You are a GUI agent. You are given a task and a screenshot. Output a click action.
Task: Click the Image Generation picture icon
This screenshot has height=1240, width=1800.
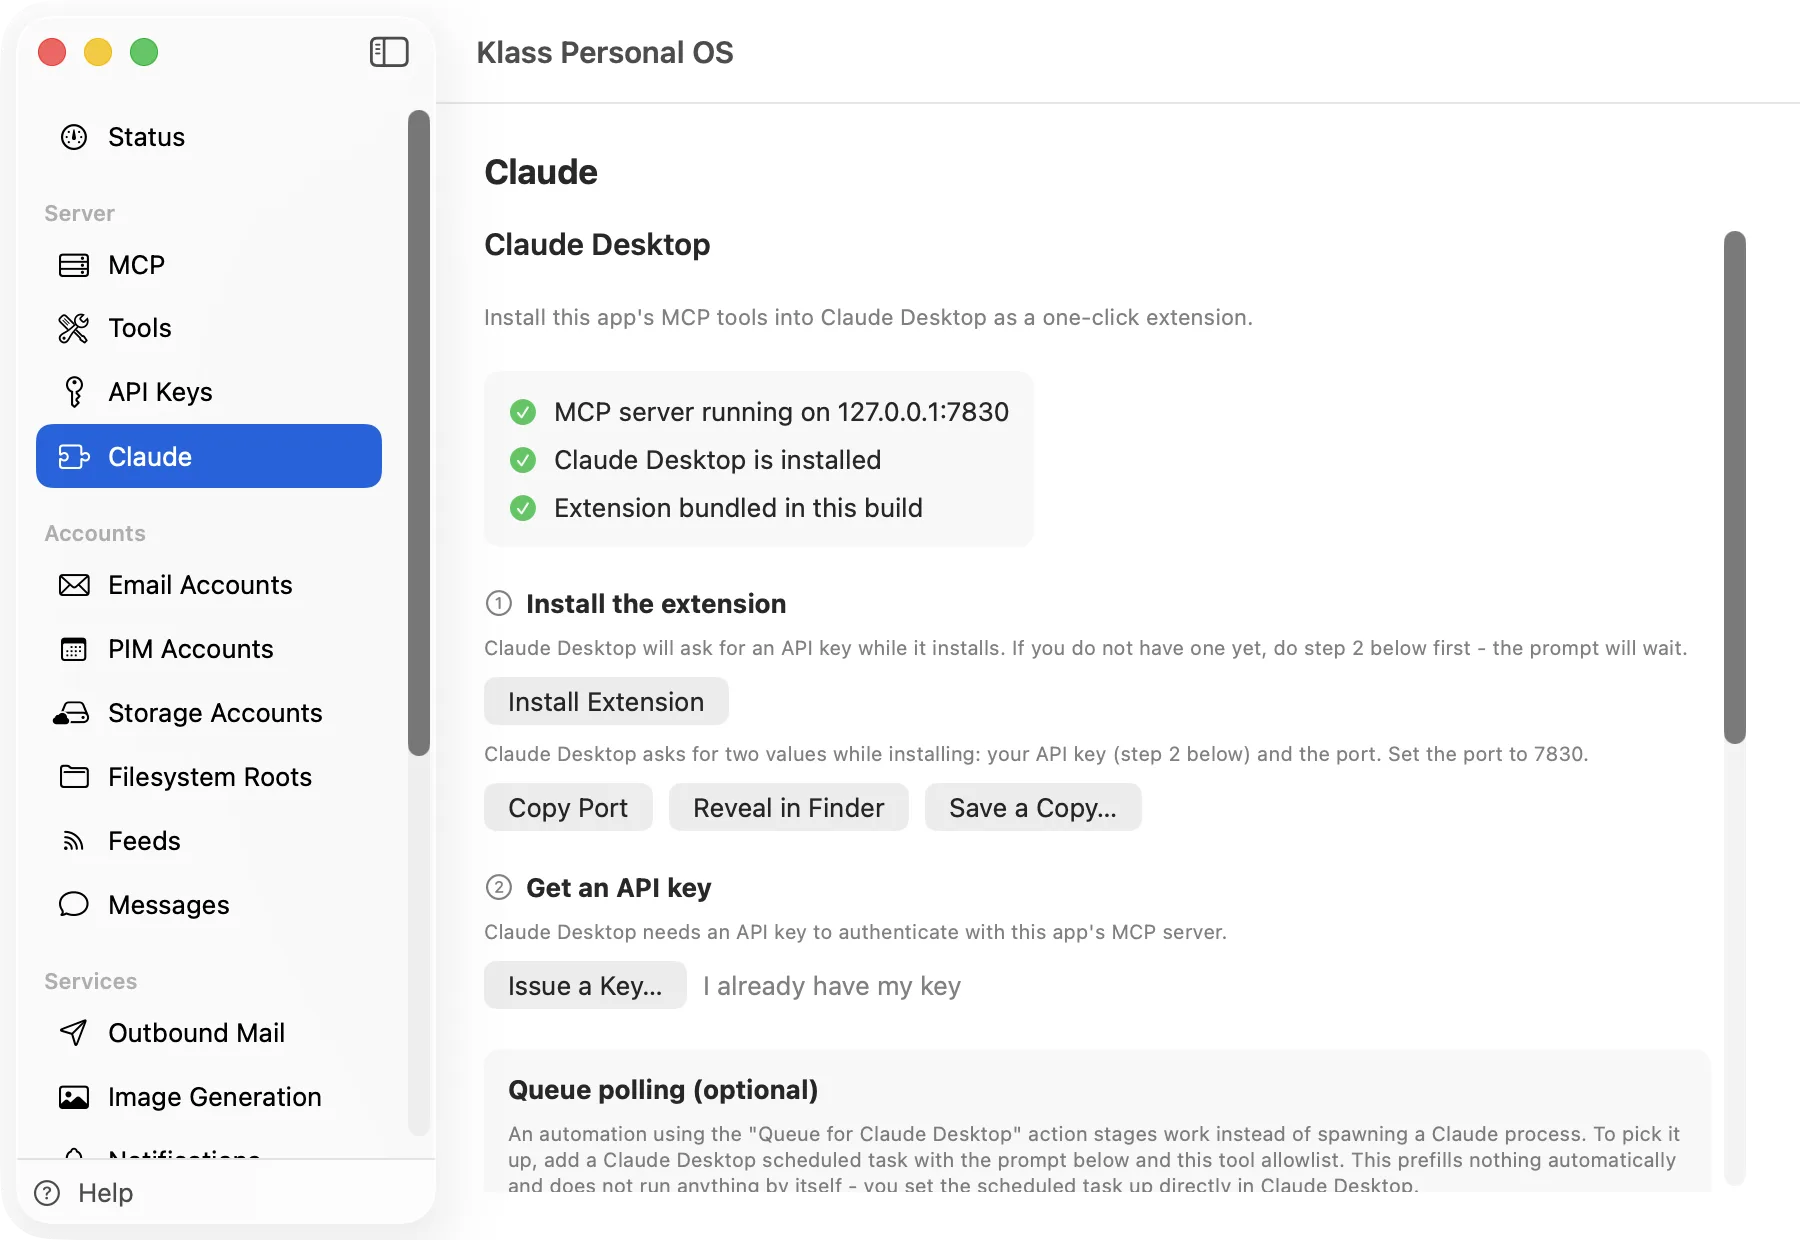(x=74, y=1097)
